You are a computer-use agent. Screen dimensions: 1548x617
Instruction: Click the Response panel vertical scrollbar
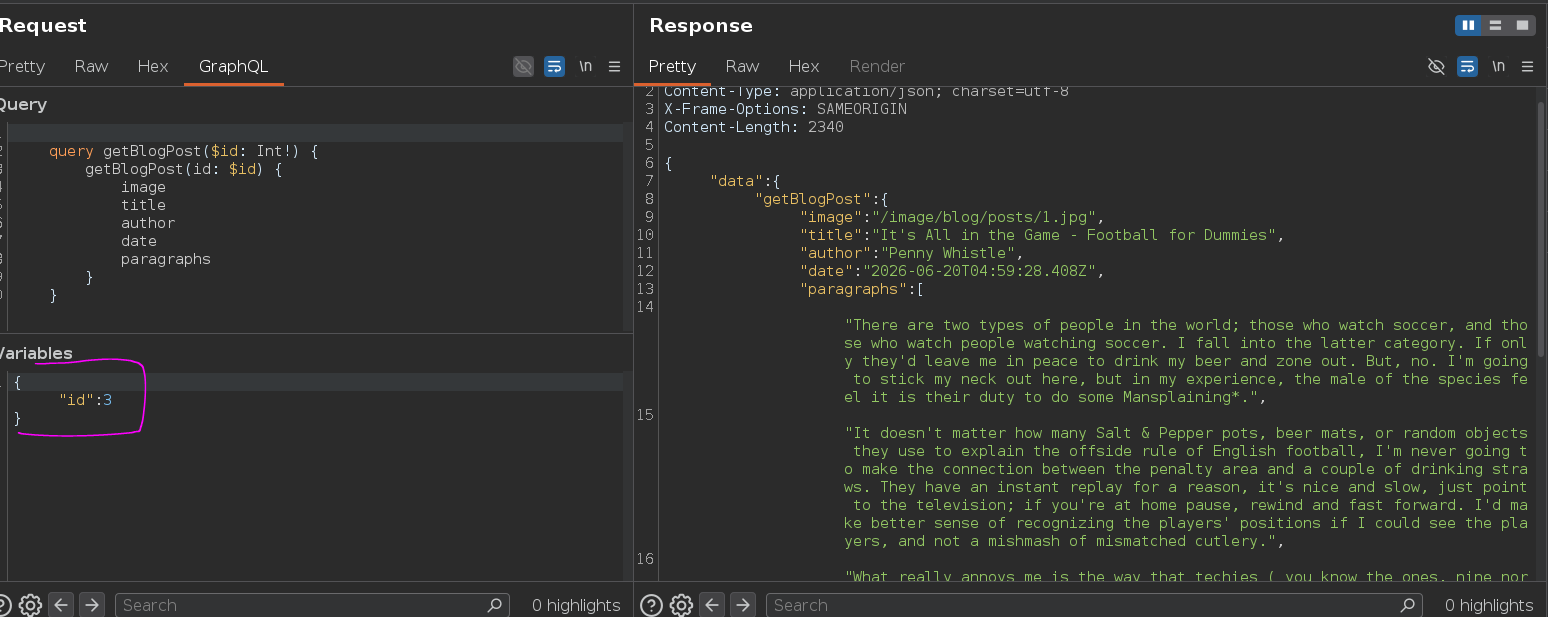(x=1540, y=230)
